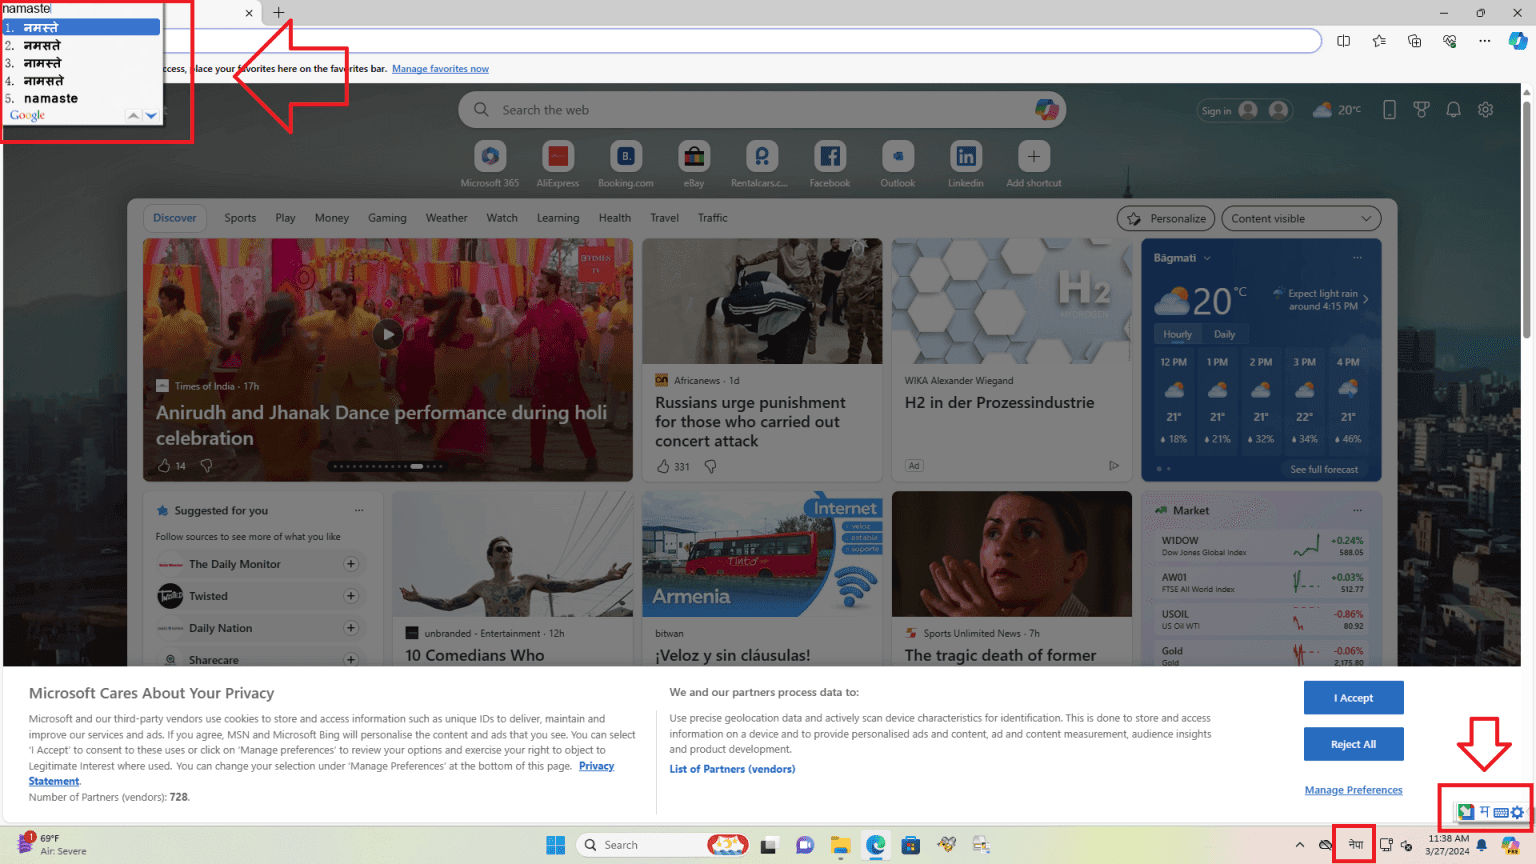Show previous page of input suggestions
Image resolution: width=1536 pixels, height=864 pixels.
click(133, 116)
